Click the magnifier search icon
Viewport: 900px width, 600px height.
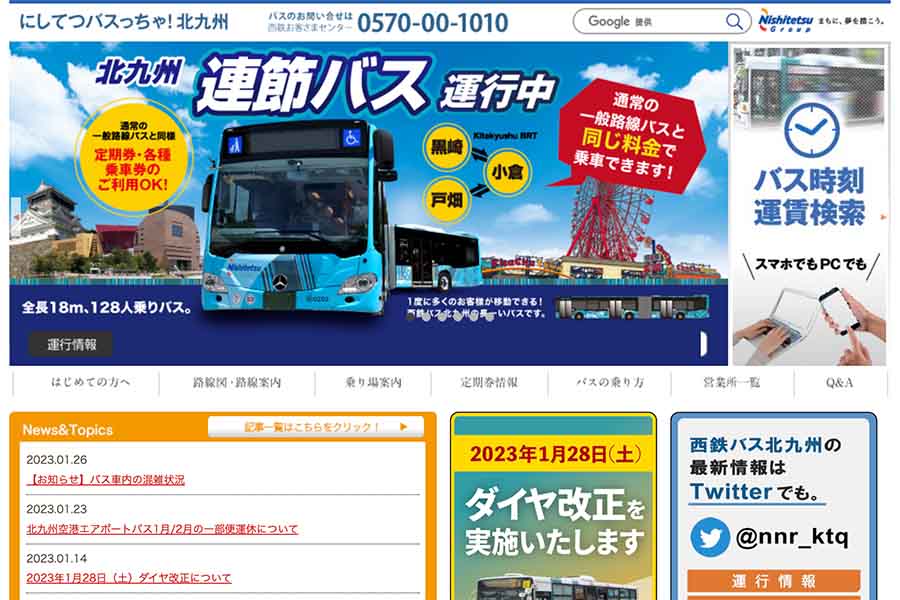(734, 22)
